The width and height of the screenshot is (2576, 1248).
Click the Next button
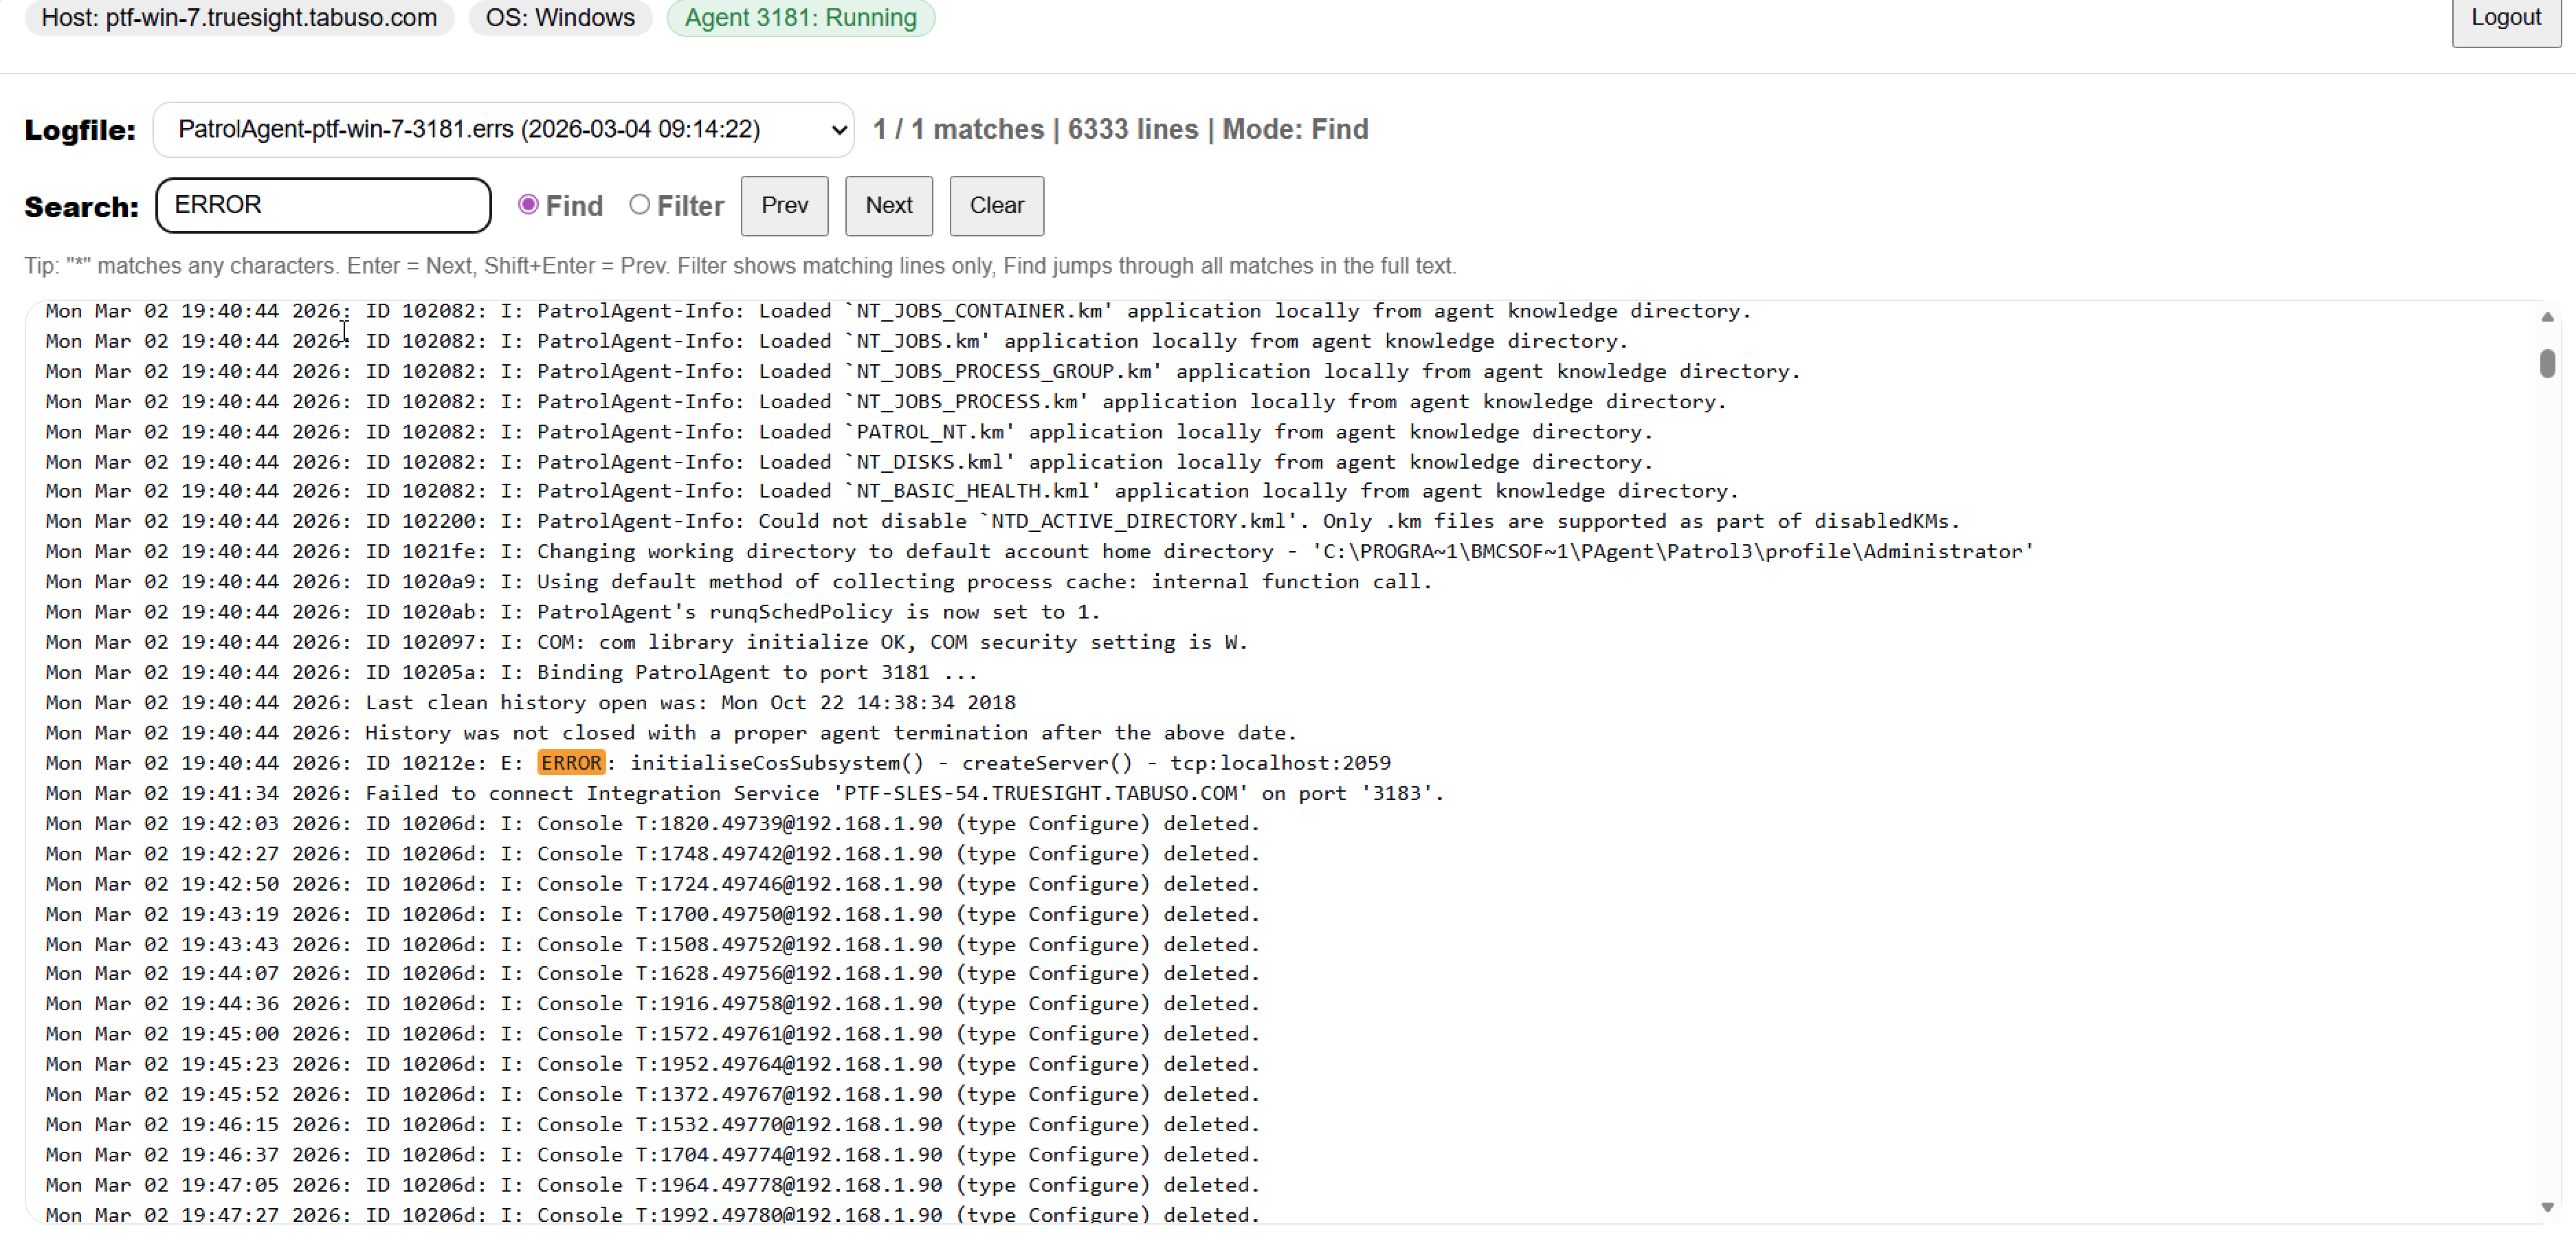(x=888, y=206)
